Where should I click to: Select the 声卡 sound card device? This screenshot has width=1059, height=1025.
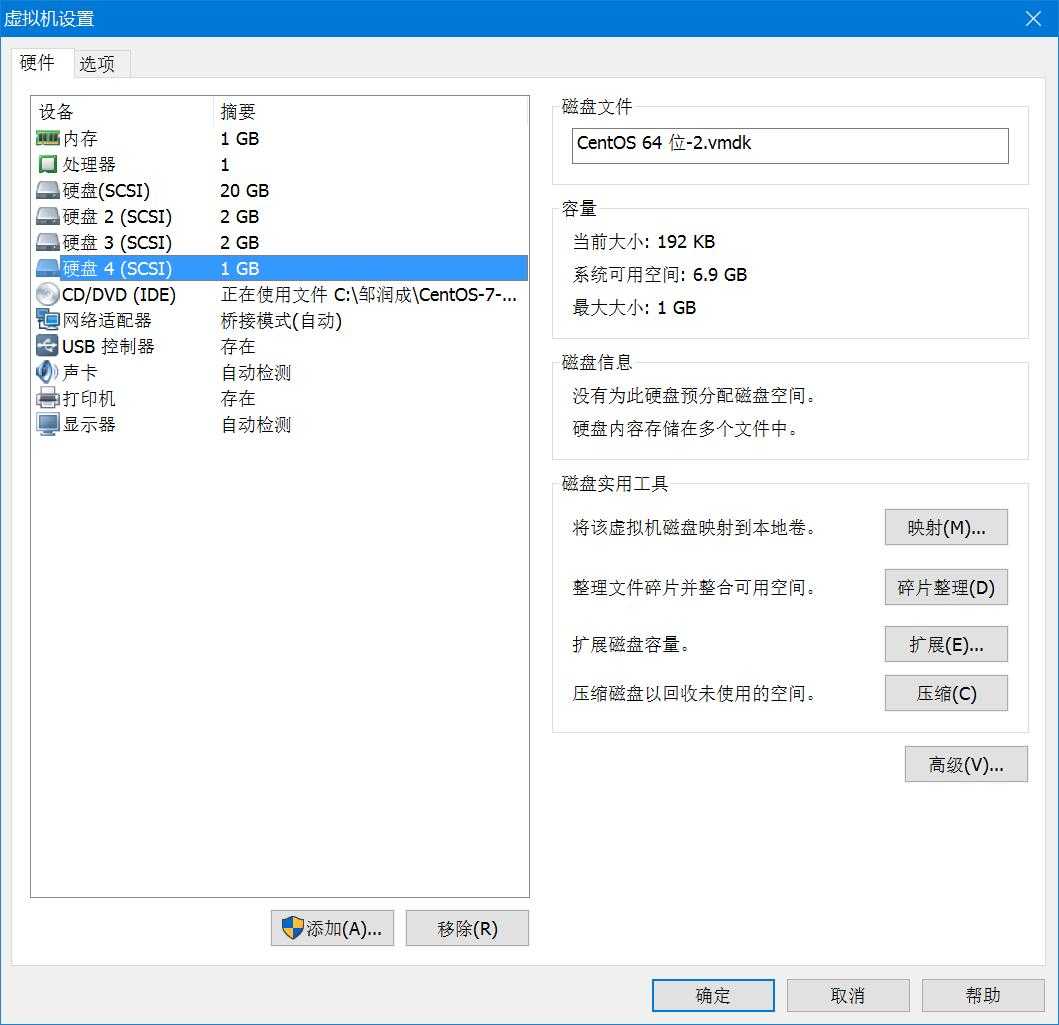point(75,372)
